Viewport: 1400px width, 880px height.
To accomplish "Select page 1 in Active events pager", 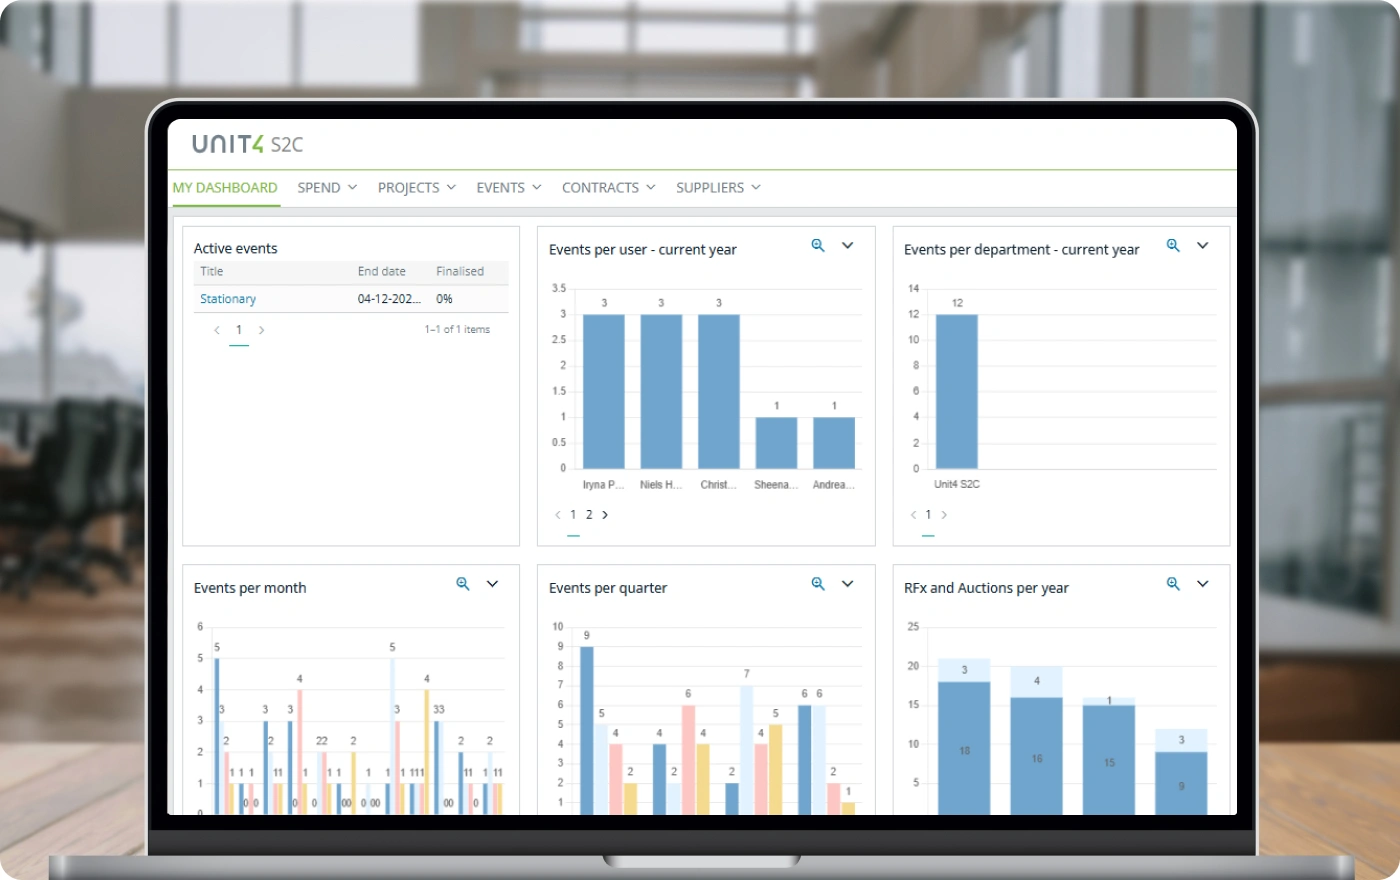I will click(239, 330).
